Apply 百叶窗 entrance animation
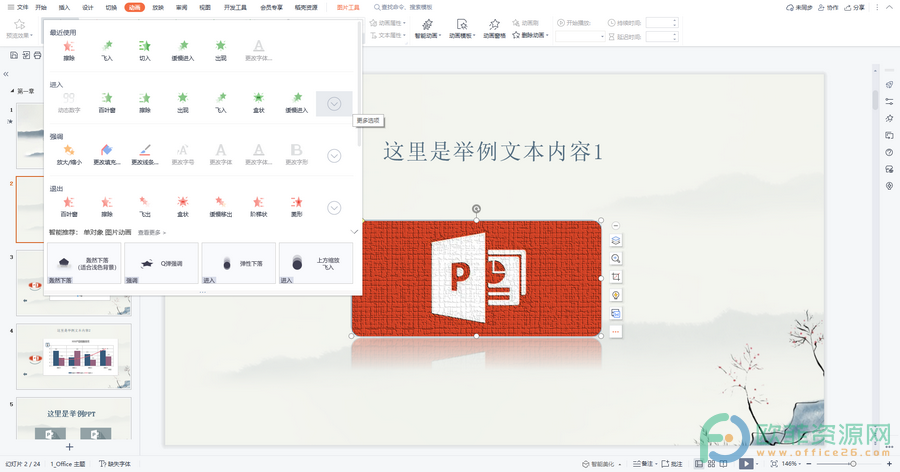The image size is (900, 472). tap(107, 103)
